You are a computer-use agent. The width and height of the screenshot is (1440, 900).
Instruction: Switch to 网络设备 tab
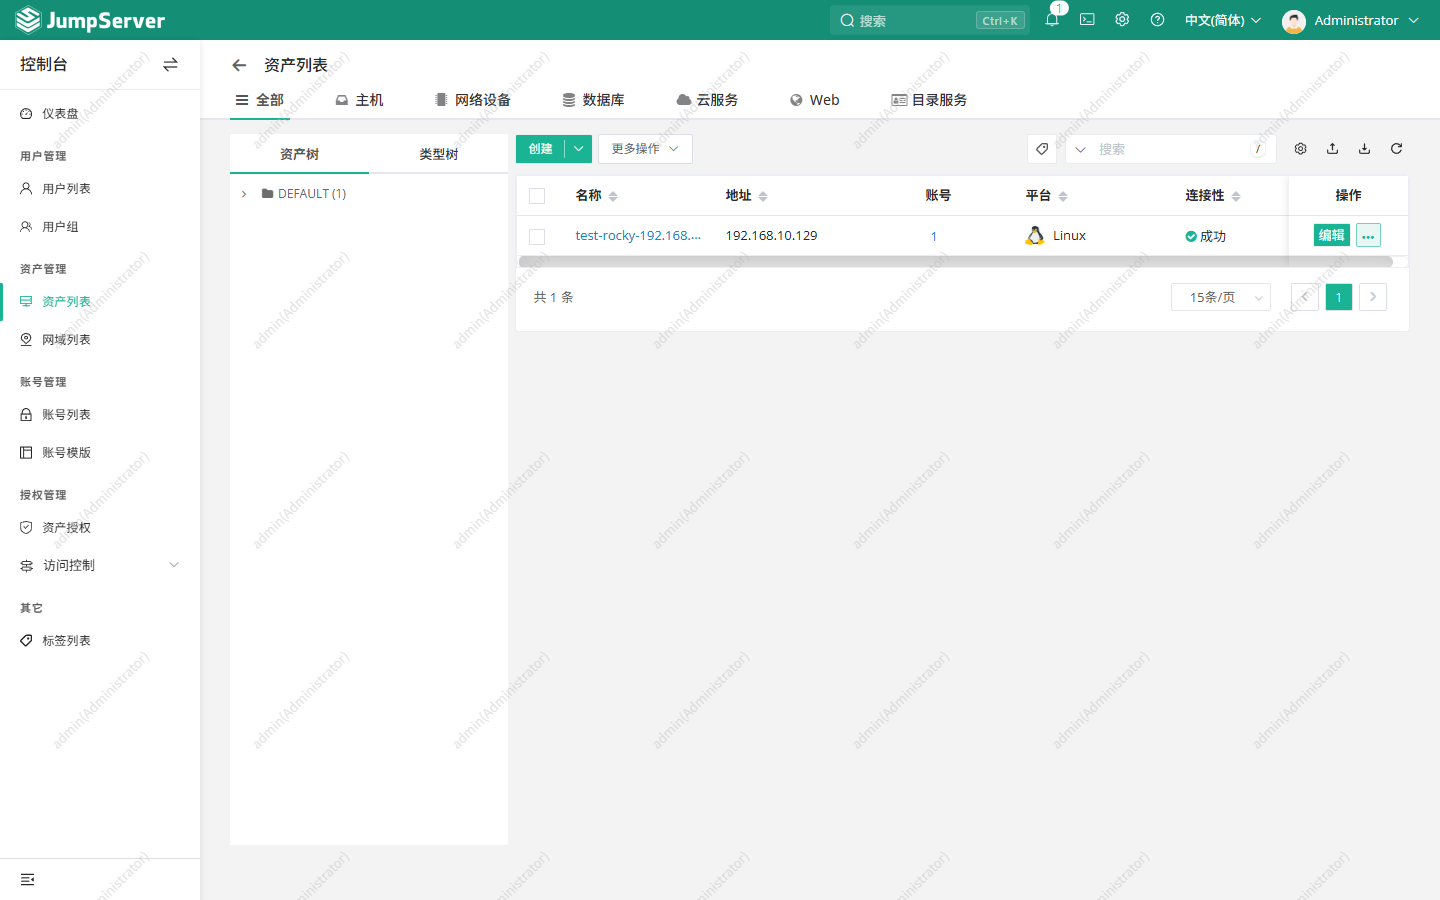point(473,100)
